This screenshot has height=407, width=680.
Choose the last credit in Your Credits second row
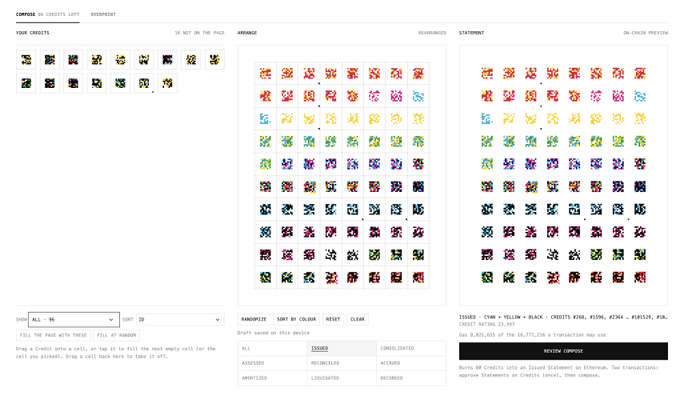coord(167,83)
